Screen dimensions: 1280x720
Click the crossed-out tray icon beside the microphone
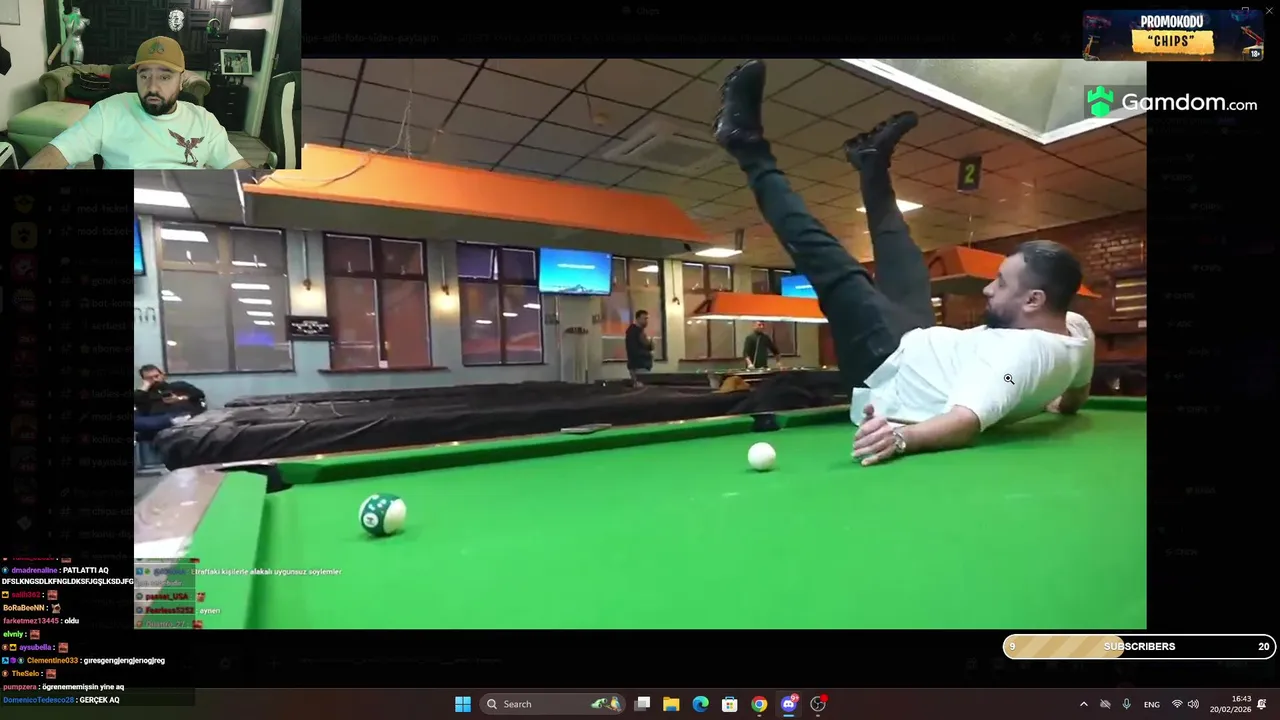coord(1105,704)
